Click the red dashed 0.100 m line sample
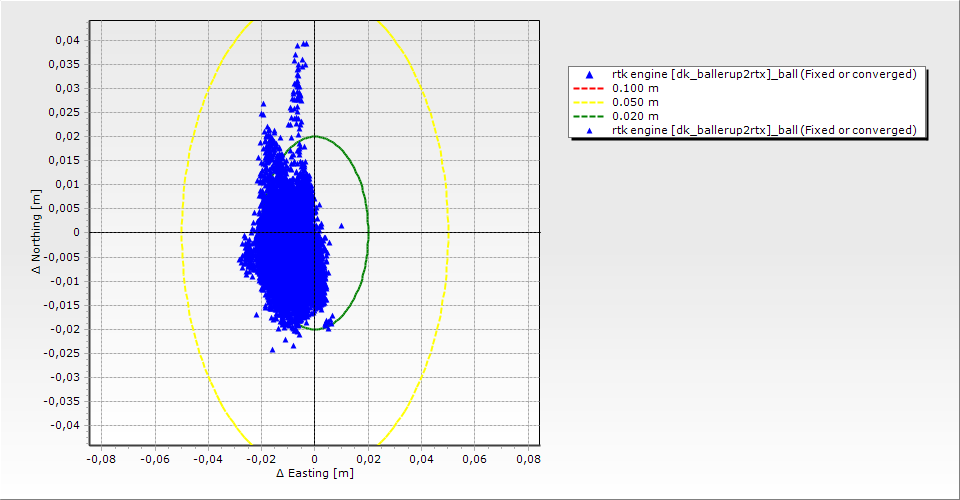The image size is (960, 500). (589, 88)
